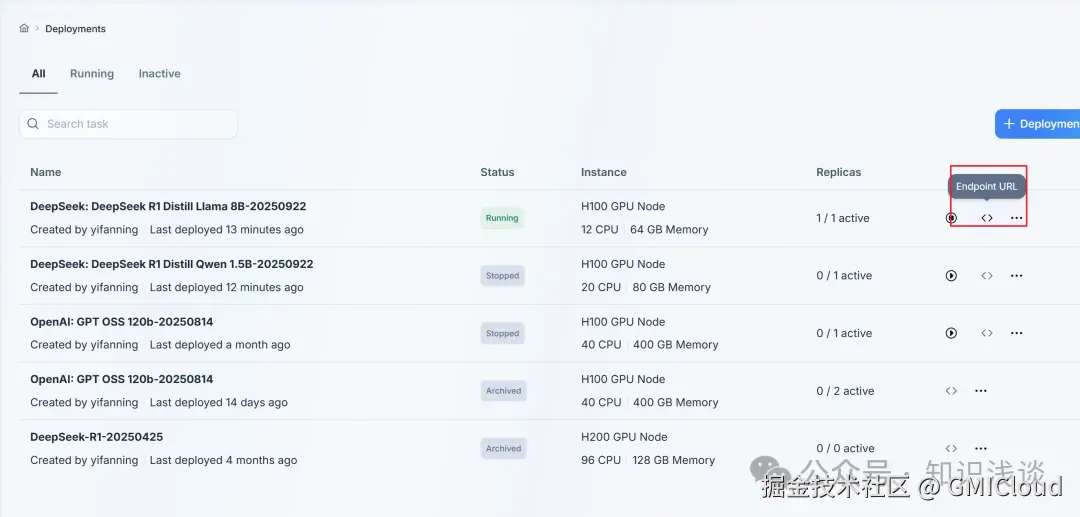Stop the DeepSeek R1 Distill Llama 8B deployment
This screenshot has width=1080, height=517.
pos(951,218)
